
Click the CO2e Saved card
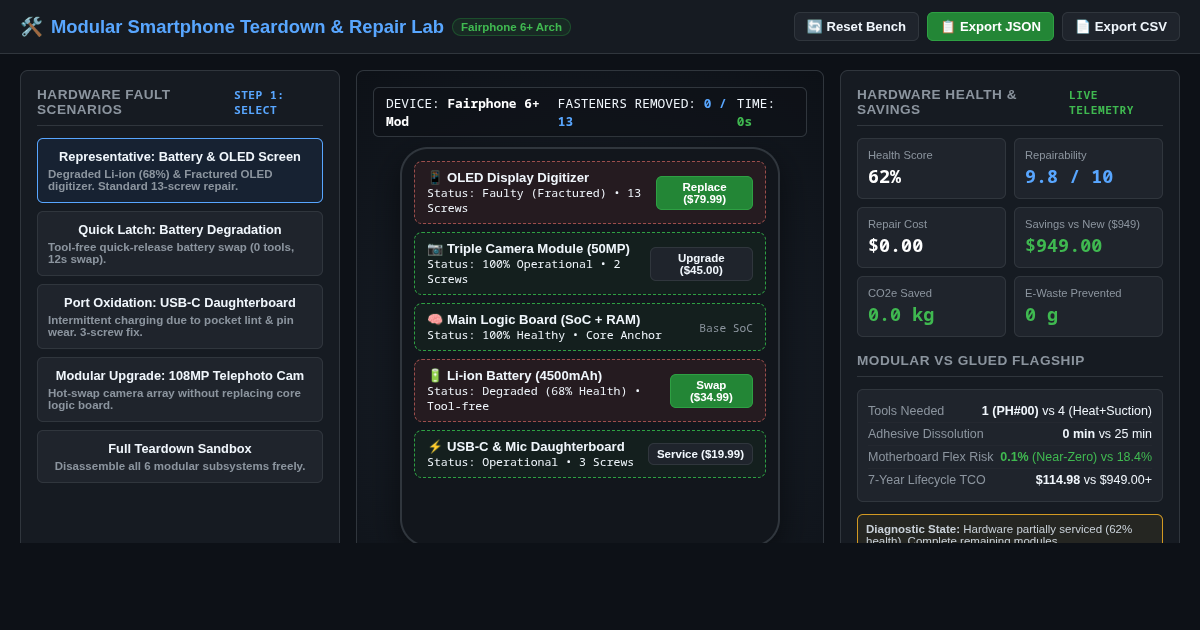tap(931, 307)
